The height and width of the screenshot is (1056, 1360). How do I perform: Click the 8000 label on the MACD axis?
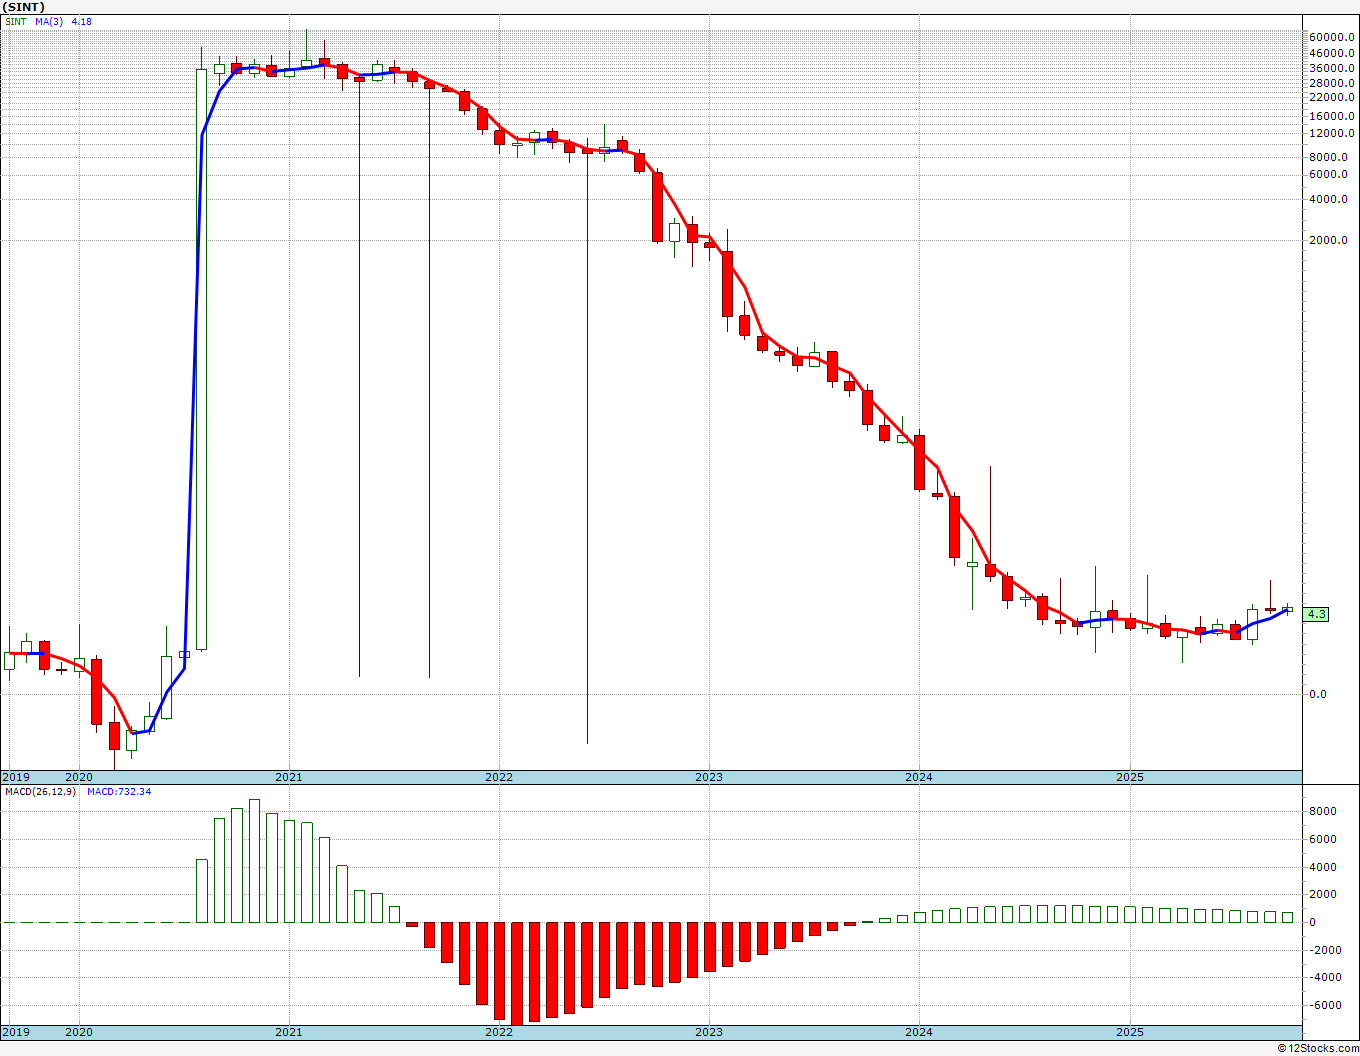click(1322, 811)
